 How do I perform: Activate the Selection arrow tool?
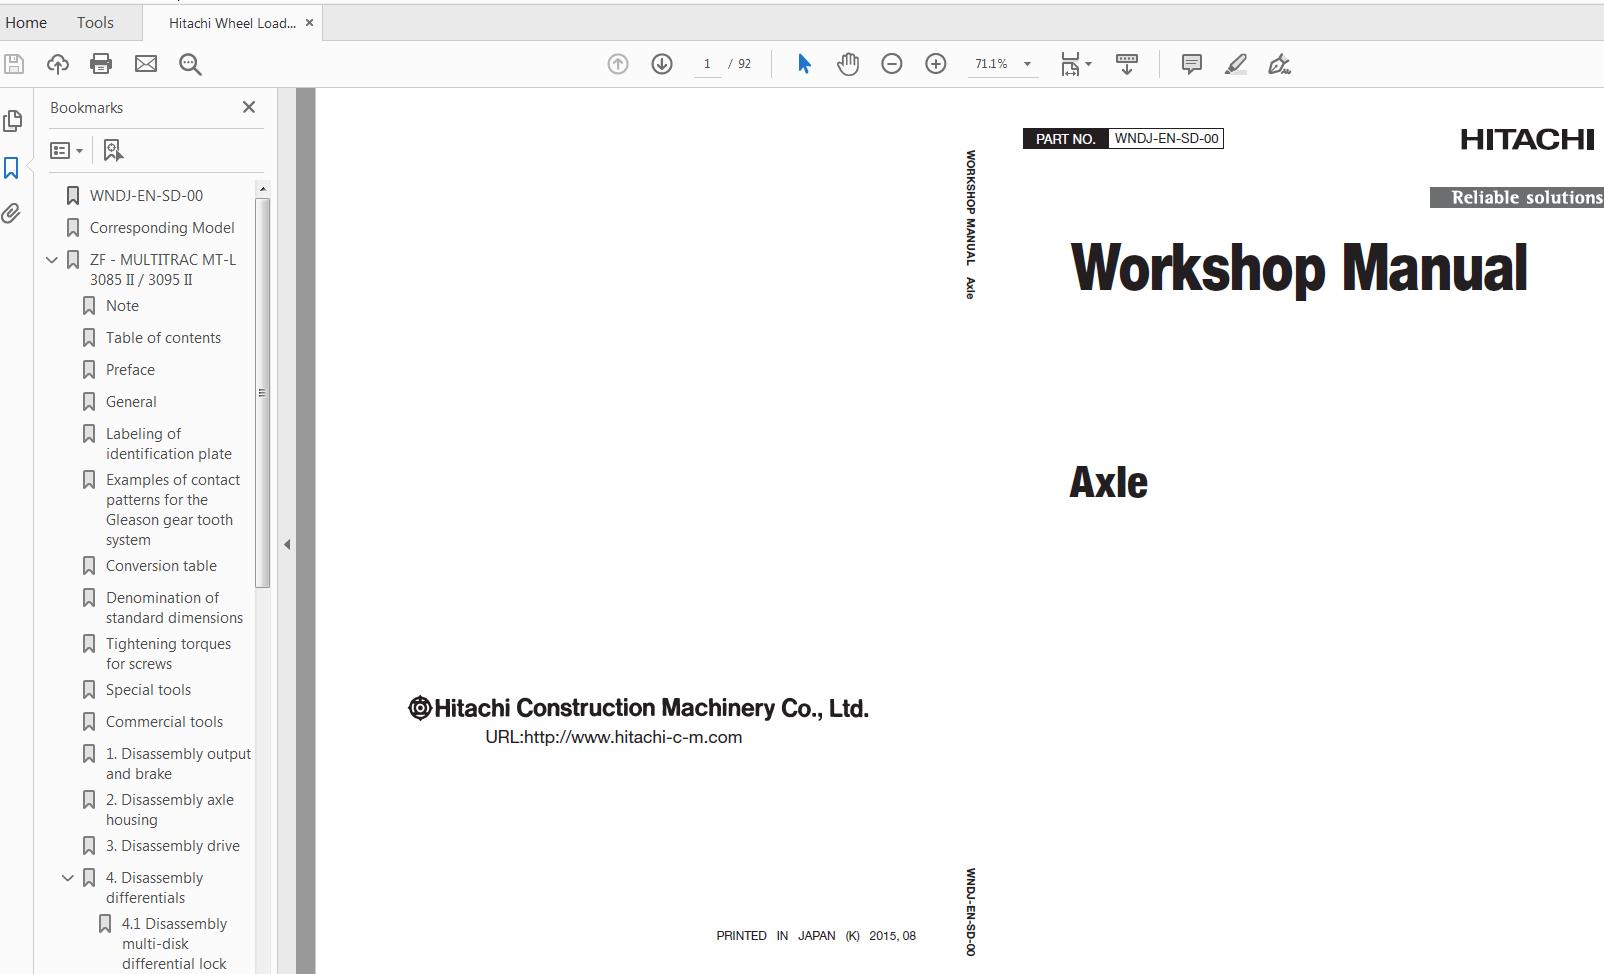[x=804, y=64]
